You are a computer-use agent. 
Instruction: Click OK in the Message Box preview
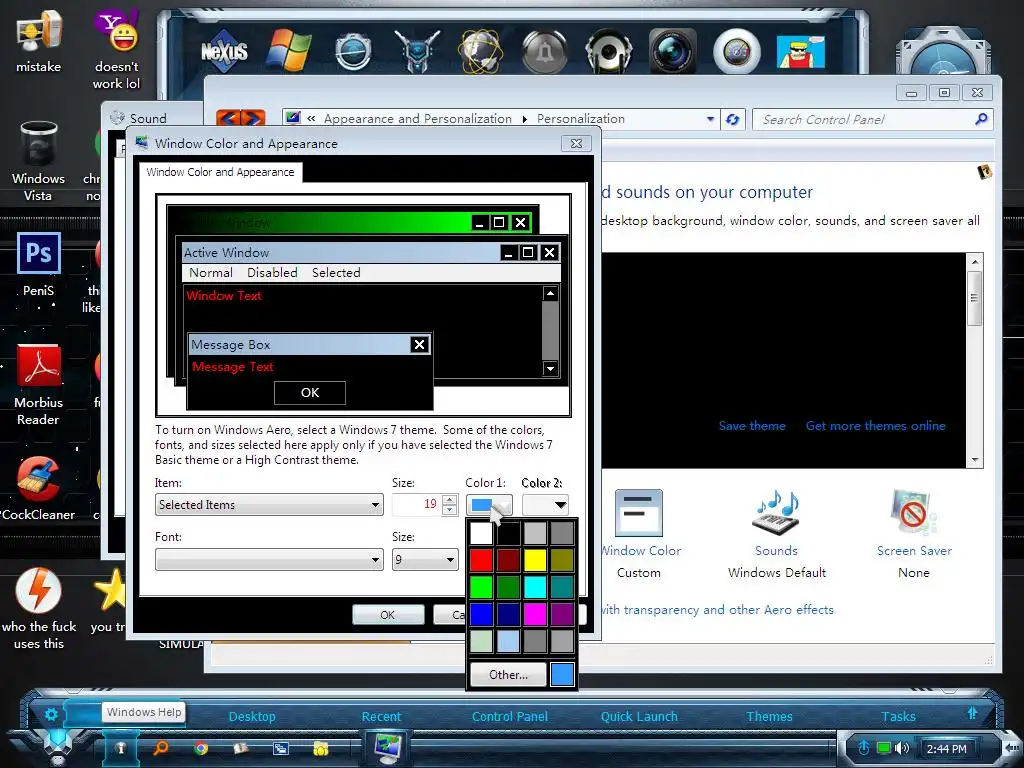tap(310, 392)
